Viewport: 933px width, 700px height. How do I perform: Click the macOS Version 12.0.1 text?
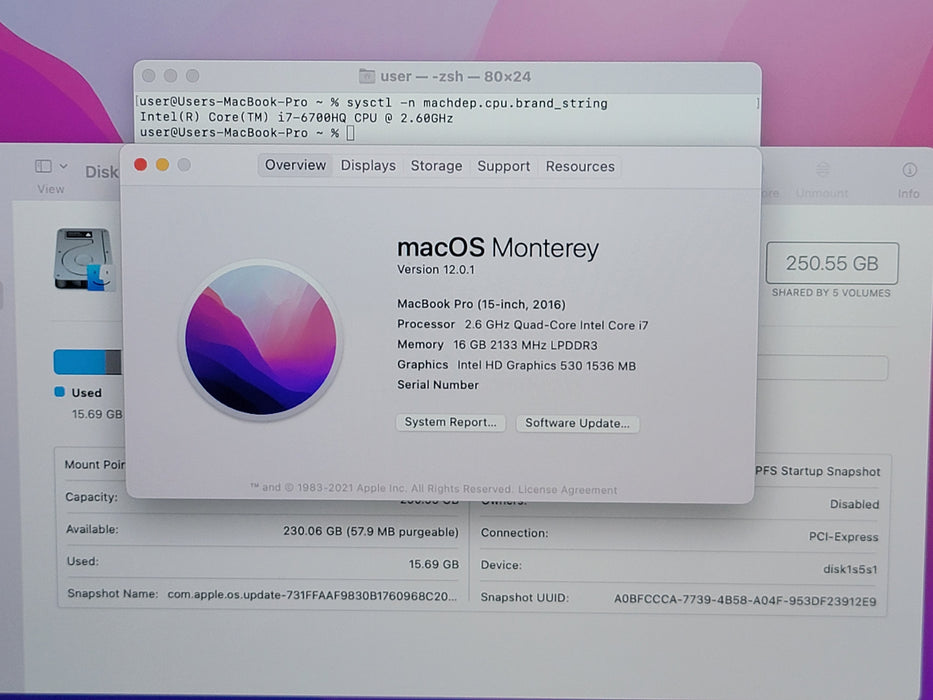(436, 270)
